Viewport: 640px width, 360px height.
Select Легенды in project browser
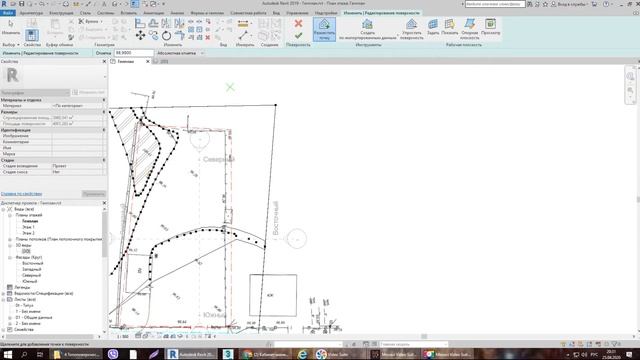coord(22,287)
